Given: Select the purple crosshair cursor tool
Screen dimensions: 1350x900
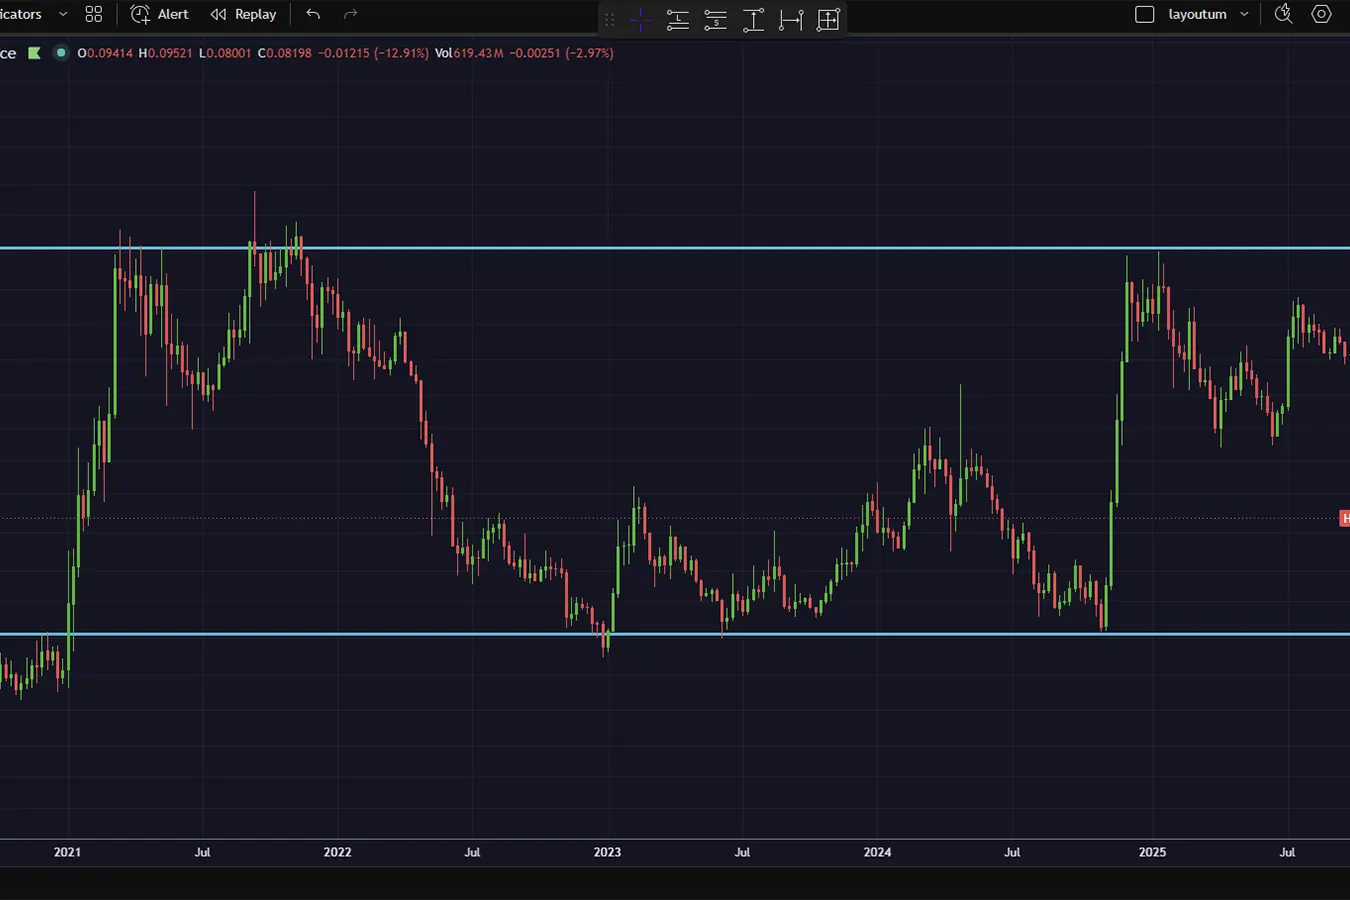Looking at the screenshot, I should (x=641, y=20).
